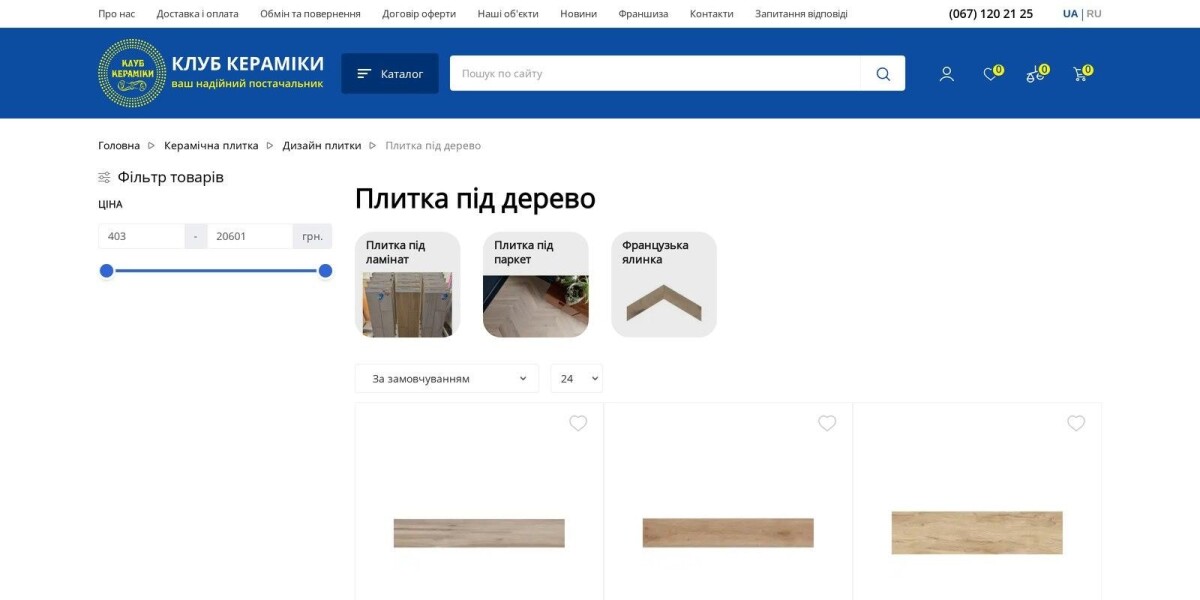The width and height of the screenshot is (1200, 600).
Task: Go to Доставка і оплата
Action: pos(197,14)
